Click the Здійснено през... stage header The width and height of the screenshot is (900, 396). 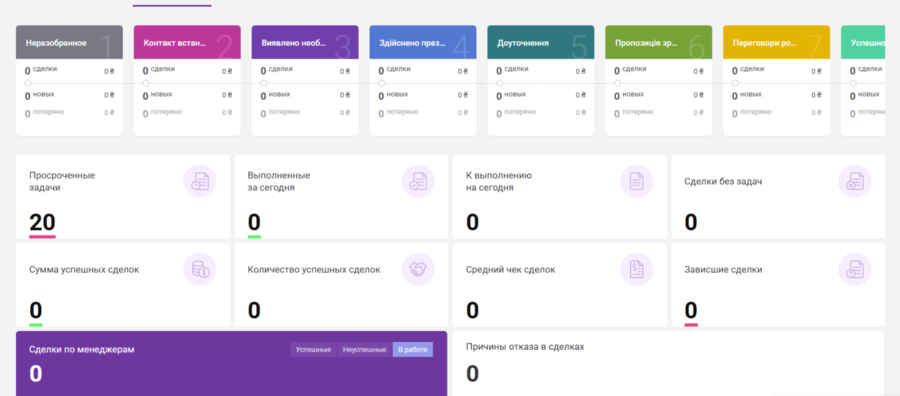pyautogui.click(x=423, y=42)
